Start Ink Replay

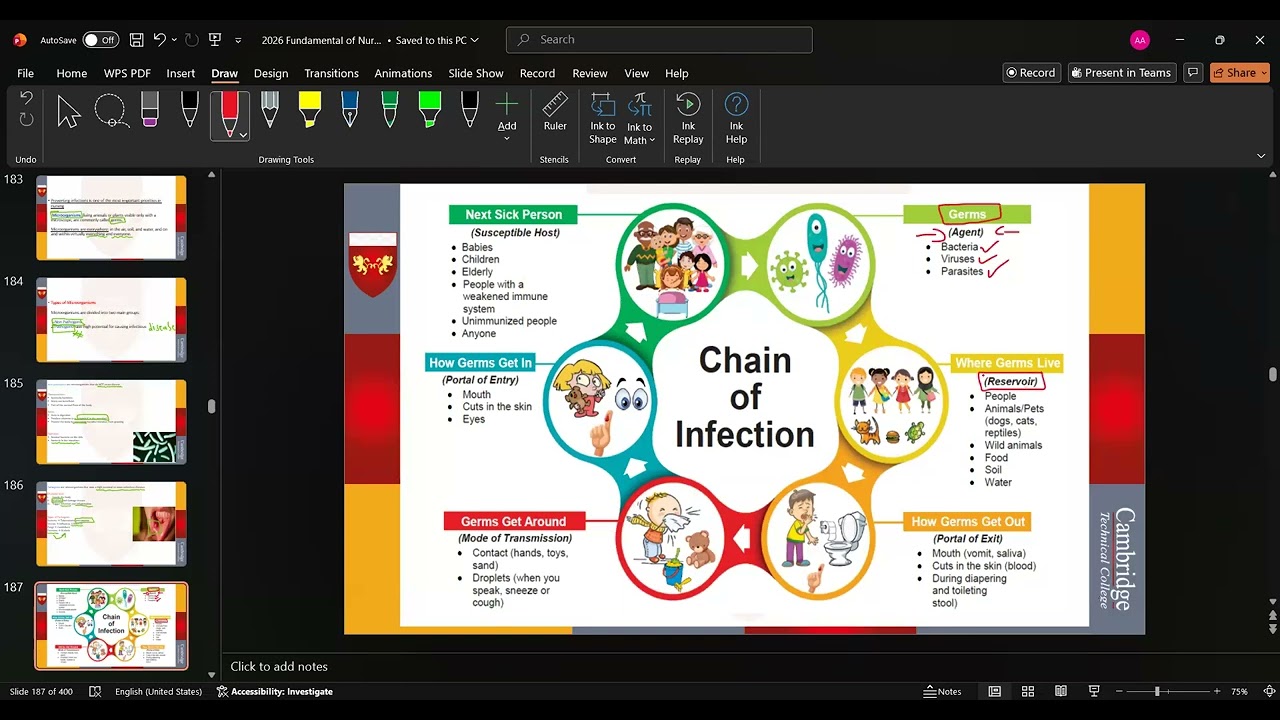point(688,119)
